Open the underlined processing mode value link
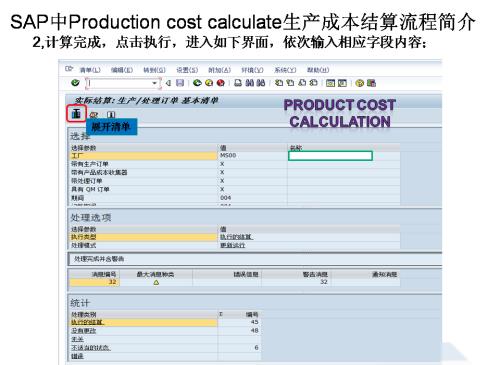 coord(232,245)
